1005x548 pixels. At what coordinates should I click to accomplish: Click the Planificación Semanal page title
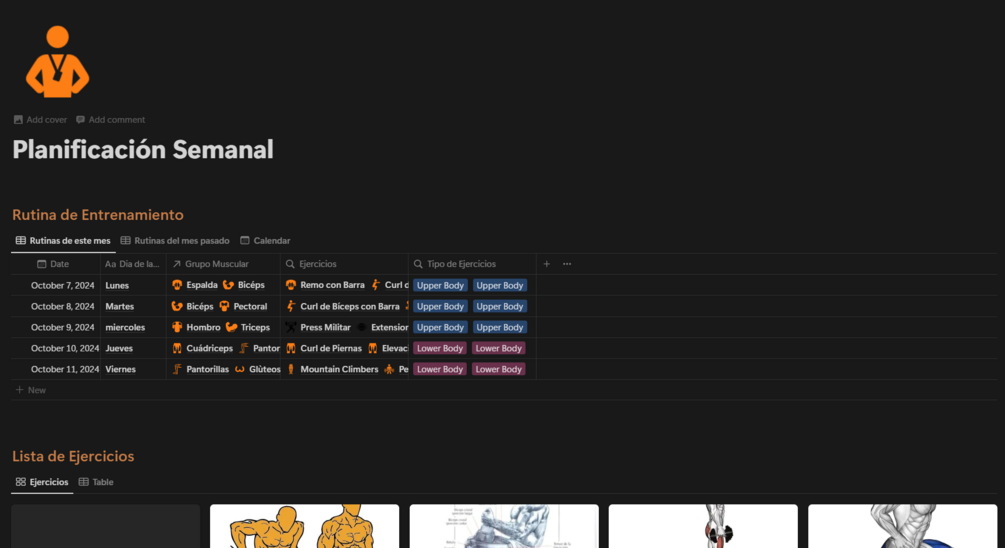click(143, 149)
